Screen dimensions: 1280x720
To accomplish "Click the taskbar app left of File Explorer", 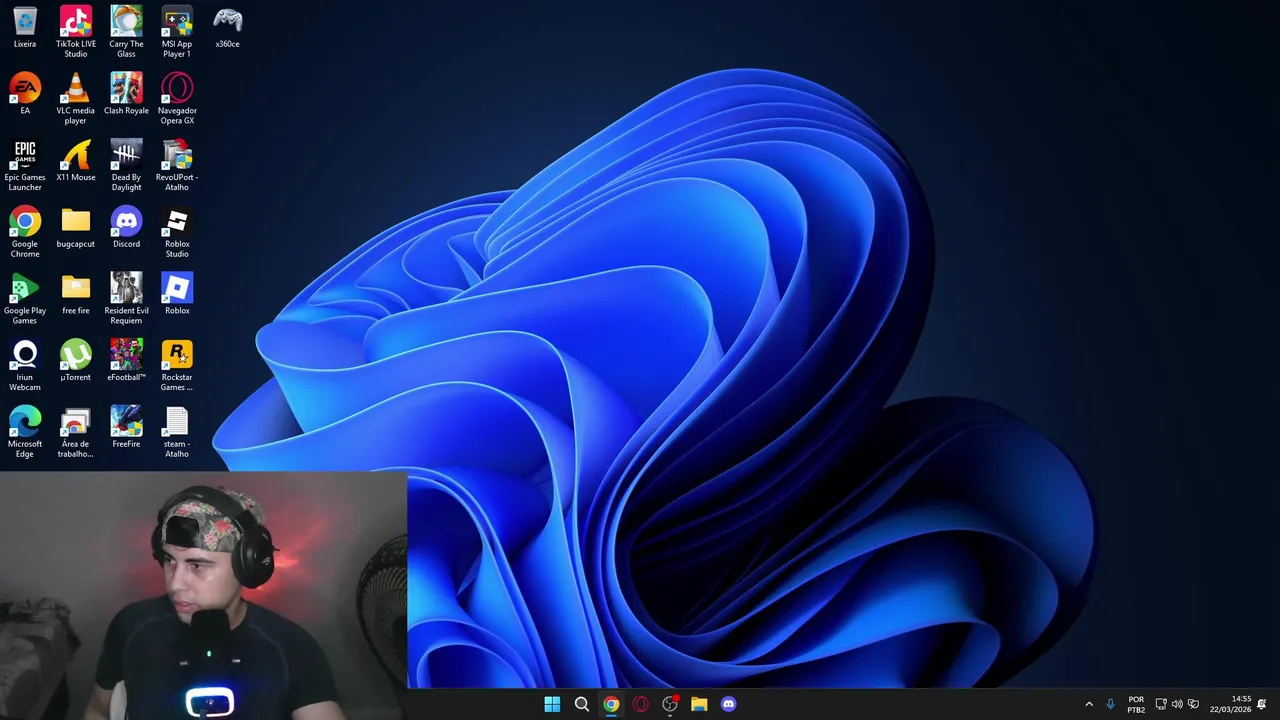I will pos(670,704).
